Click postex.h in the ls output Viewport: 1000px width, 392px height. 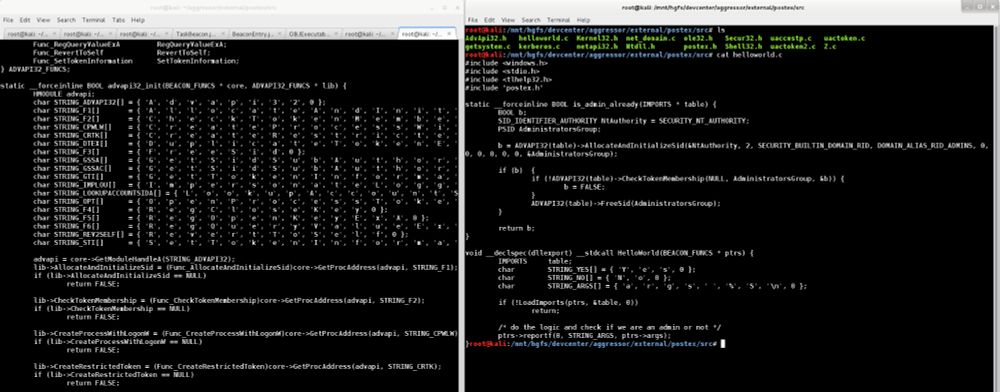pyautogui.click(x=700, y=47)
